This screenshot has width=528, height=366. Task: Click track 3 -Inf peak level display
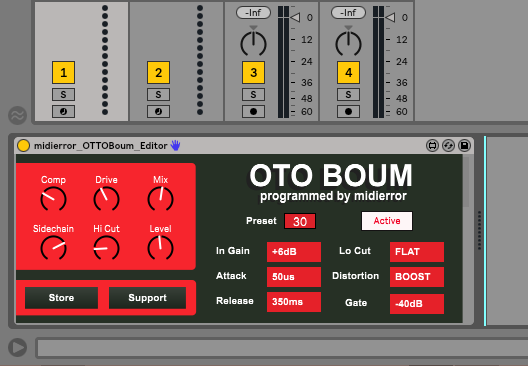click(253, 13)
